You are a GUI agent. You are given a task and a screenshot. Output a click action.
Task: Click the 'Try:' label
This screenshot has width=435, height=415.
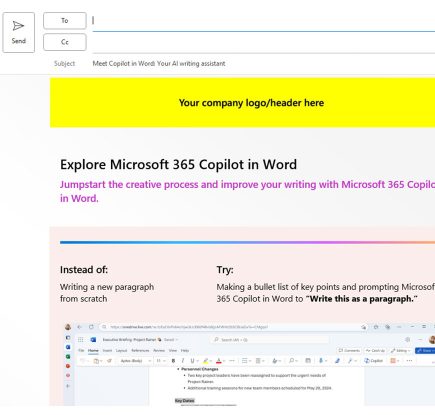click(225, 270)
